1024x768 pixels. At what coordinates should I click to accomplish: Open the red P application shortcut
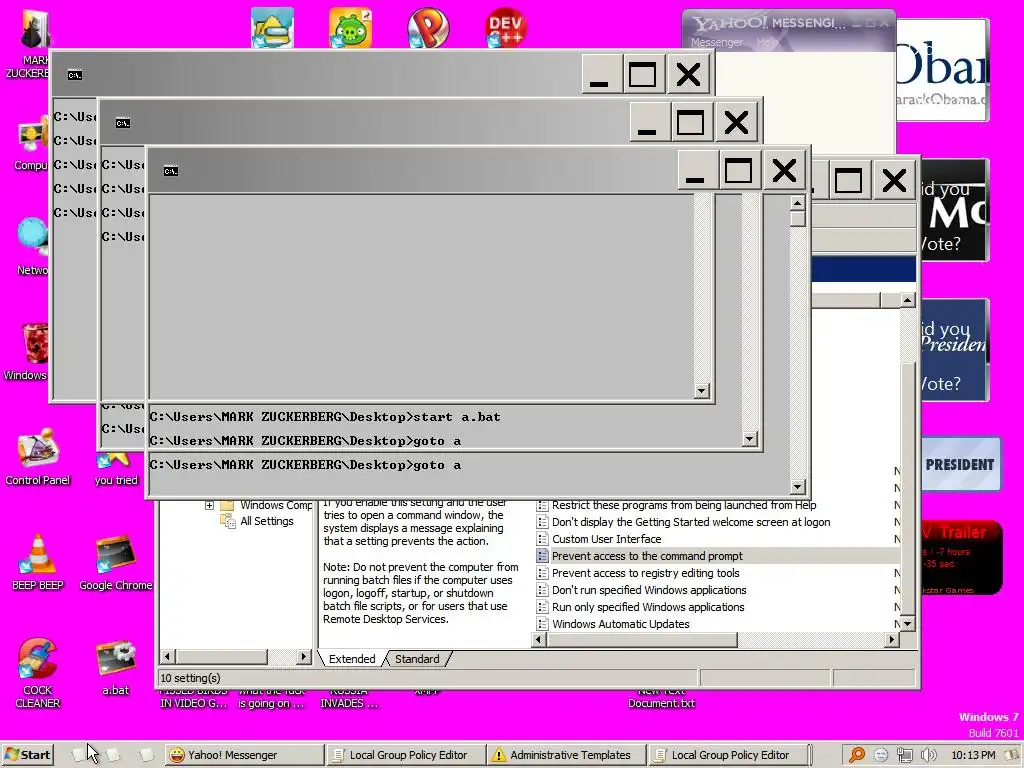click(428, 27)
